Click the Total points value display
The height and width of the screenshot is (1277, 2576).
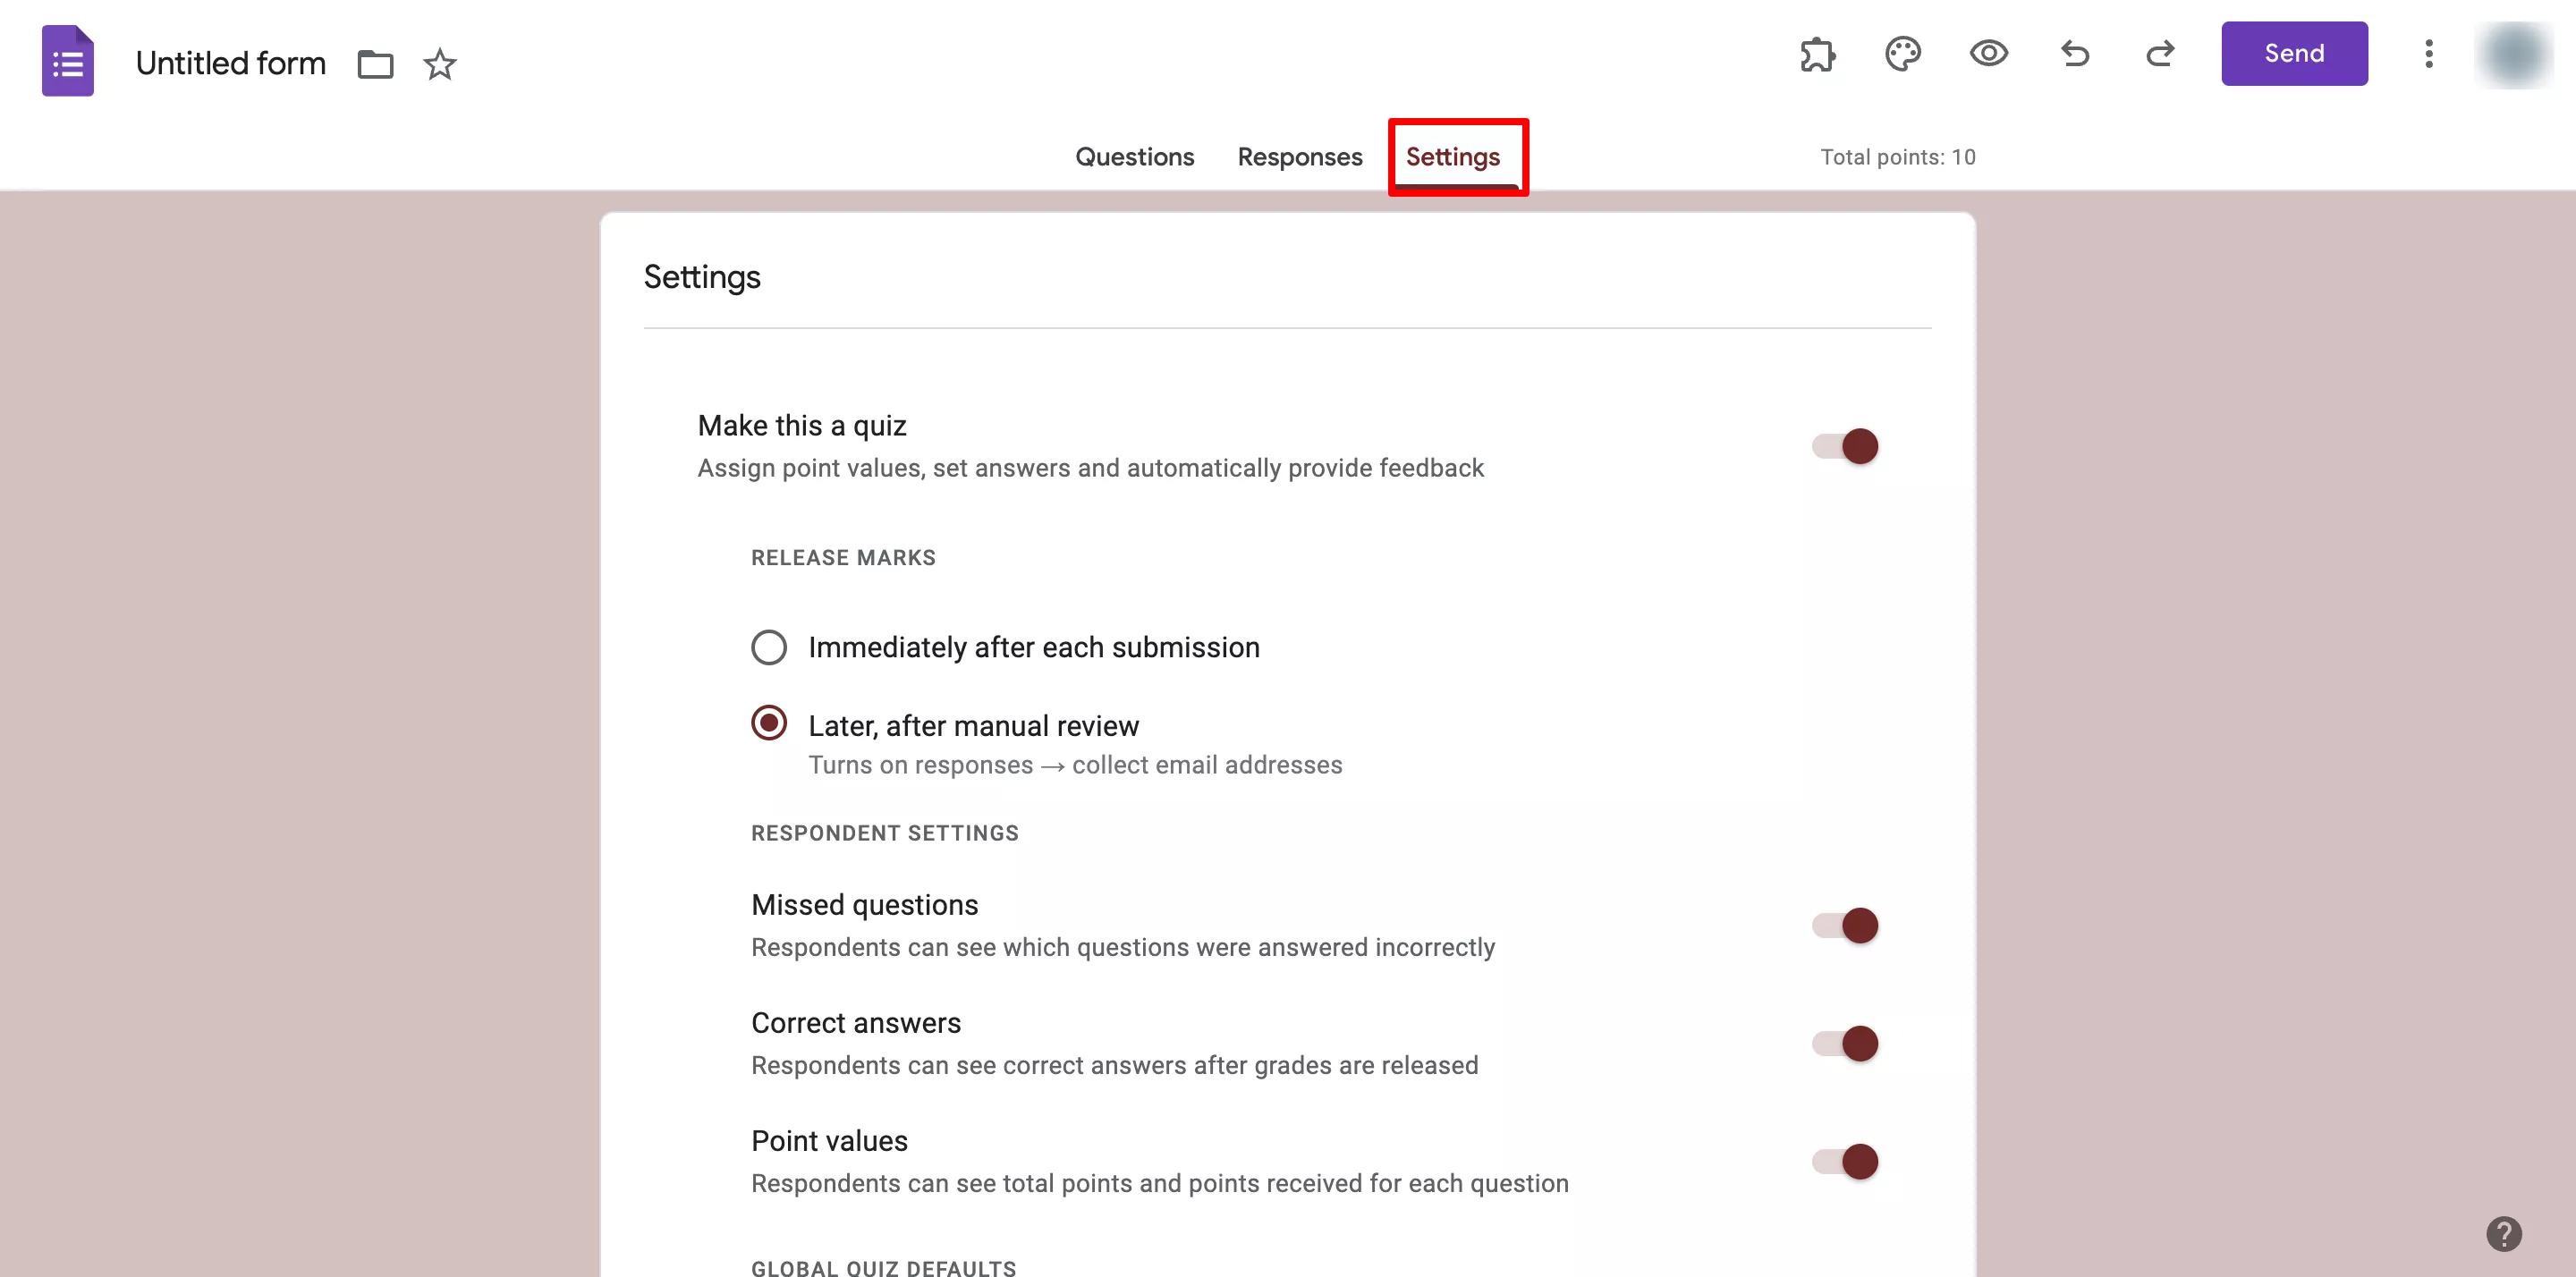pos(1896,155)
